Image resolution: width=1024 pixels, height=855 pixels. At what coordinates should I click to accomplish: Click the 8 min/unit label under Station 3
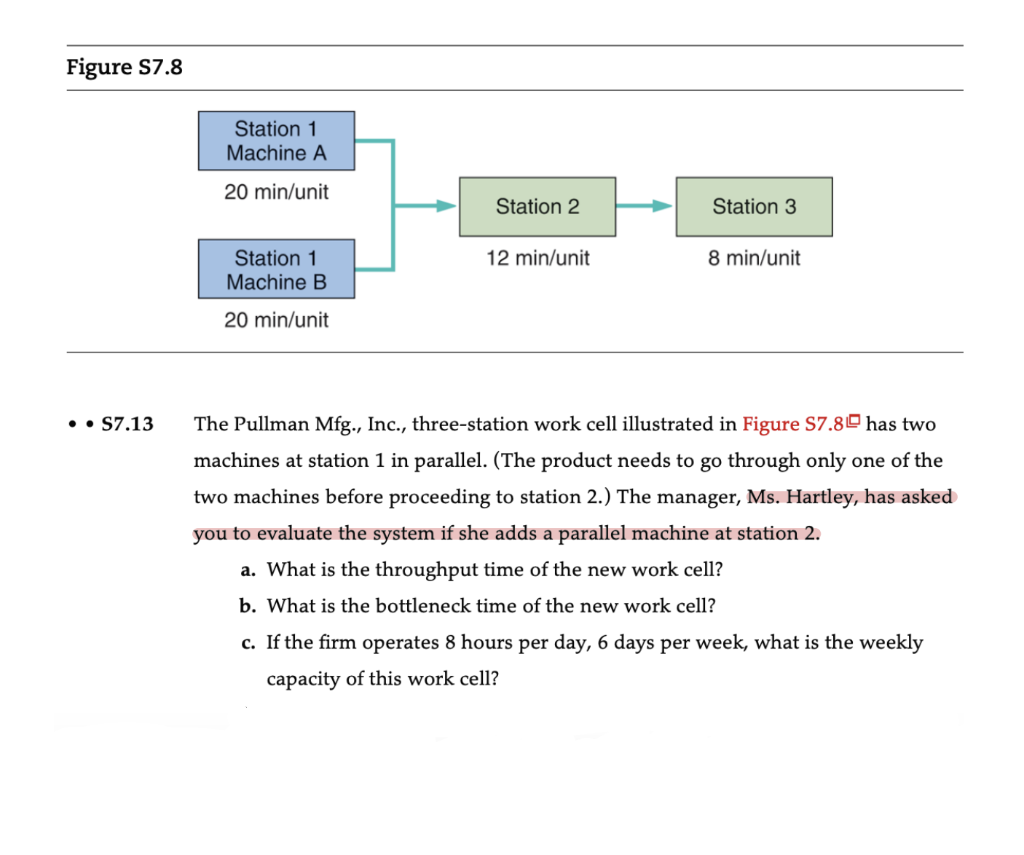pos(753,258)
